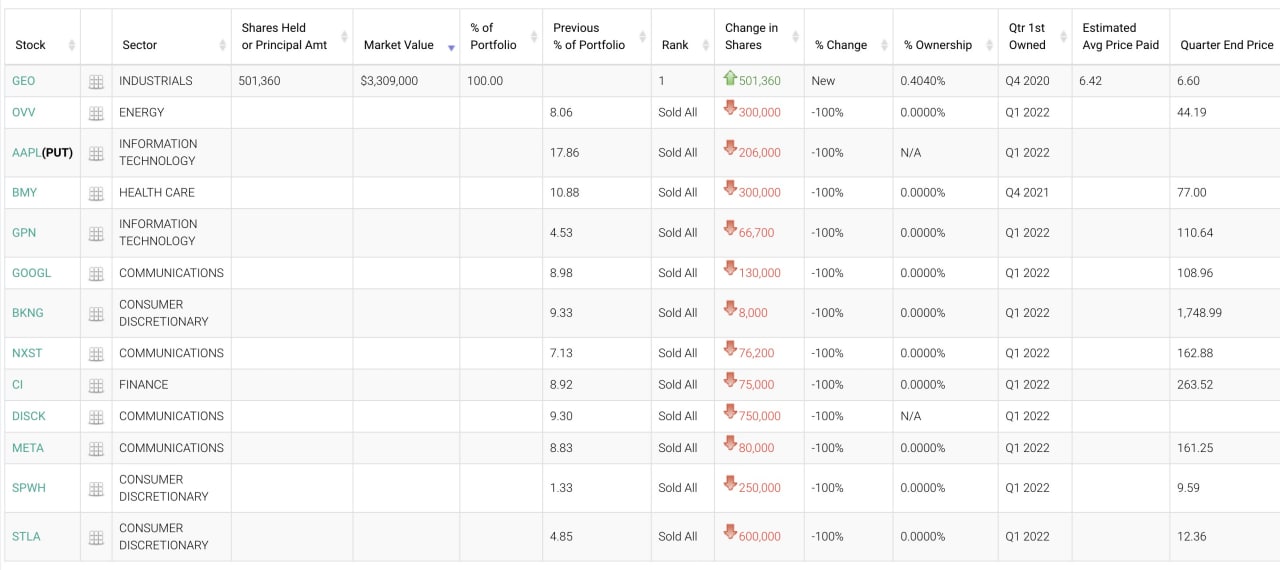Click the grid icon in the NXST row
The image size is (1280, 570).
click(x=96, y=354)
